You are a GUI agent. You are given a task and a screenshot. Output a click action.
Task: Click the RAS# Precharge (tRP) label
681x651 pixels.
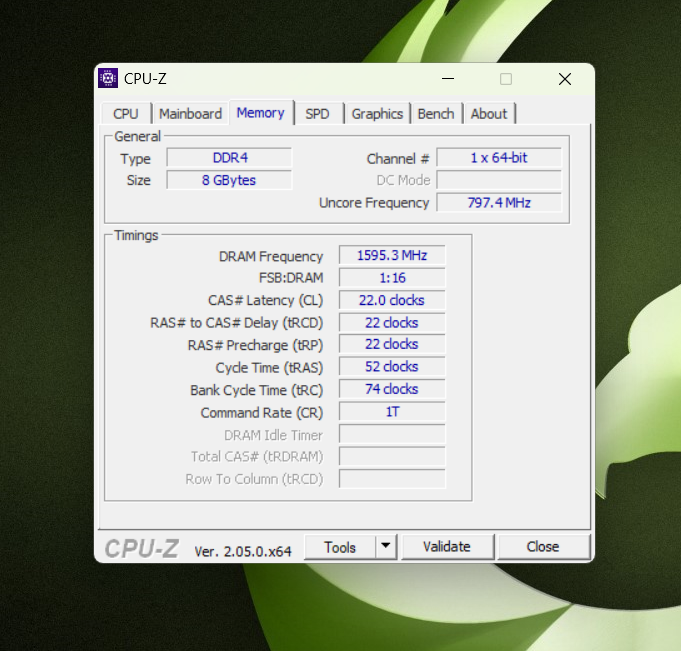click(255, 346)
